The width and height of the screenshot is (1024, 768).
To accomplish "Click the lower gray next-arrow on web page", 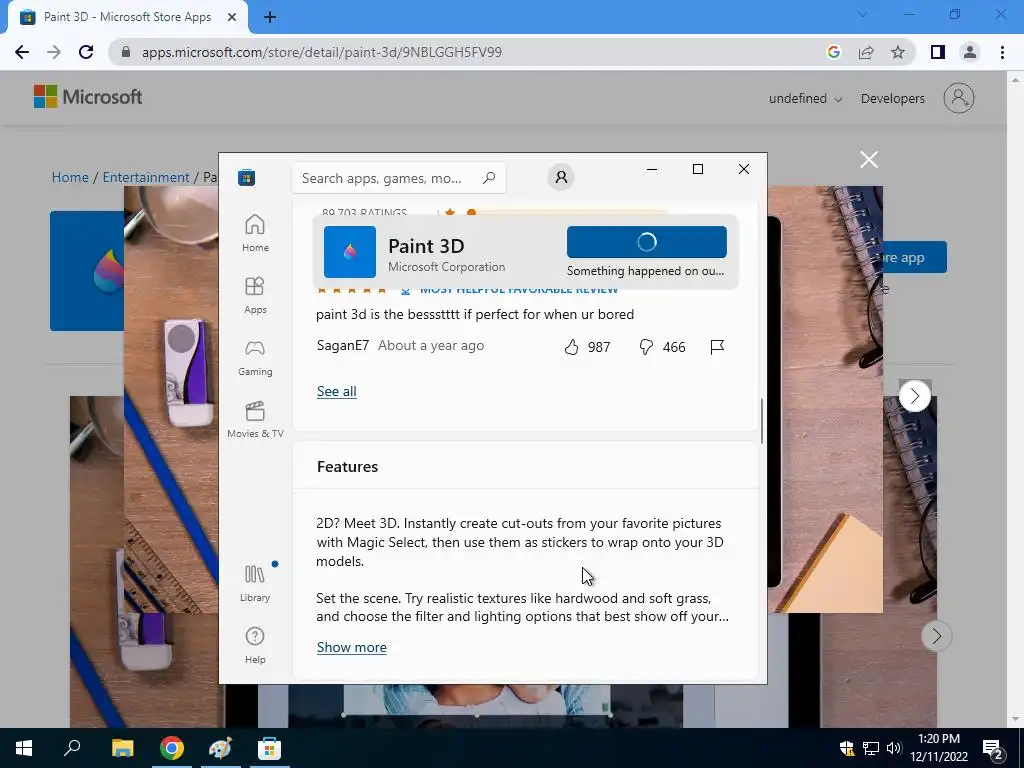I will (x=936, y=635).
